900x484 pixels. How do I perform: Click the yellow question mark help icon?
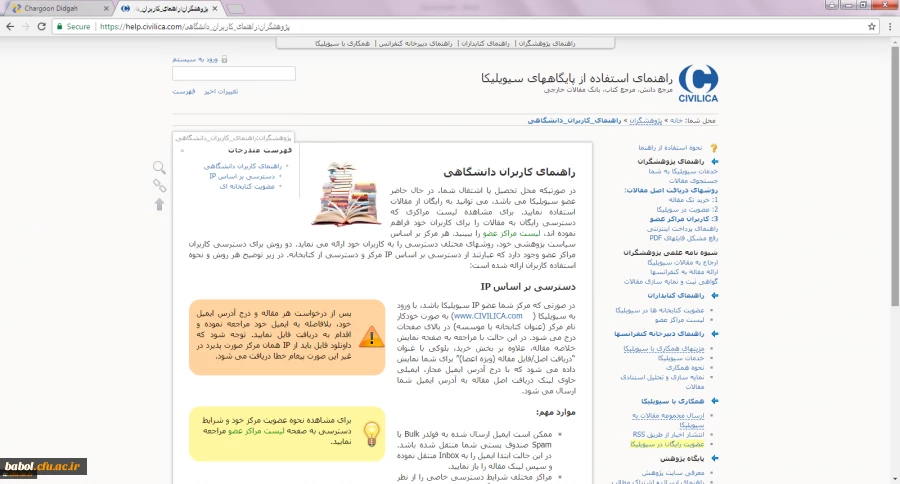(x=713, y=147)
